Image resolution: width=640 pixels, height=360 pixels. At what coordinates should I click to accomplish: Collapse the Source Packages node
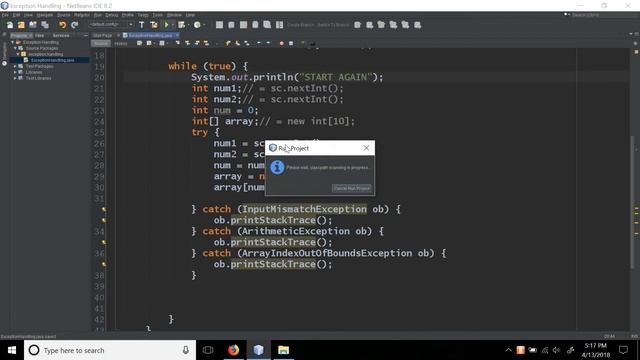16,48
